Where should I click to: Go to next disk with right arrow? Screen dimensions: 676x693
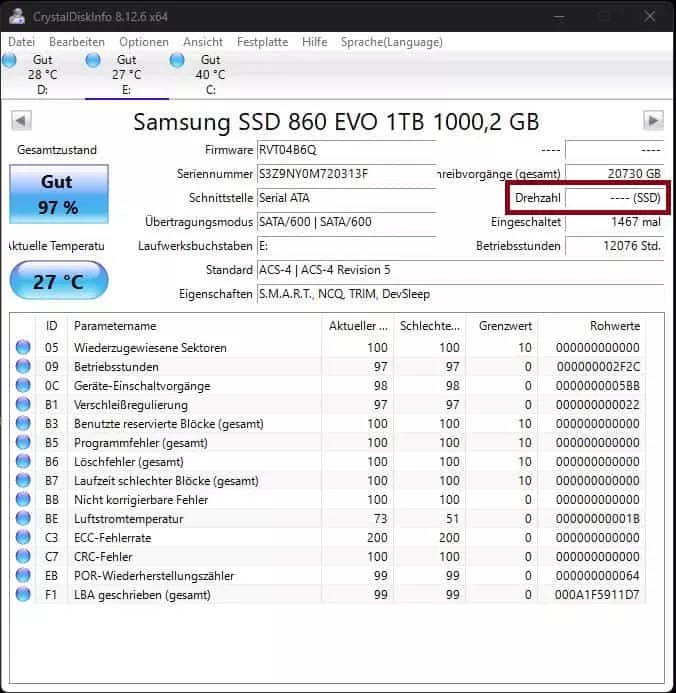pyautogui.click(x=653, y=121)
